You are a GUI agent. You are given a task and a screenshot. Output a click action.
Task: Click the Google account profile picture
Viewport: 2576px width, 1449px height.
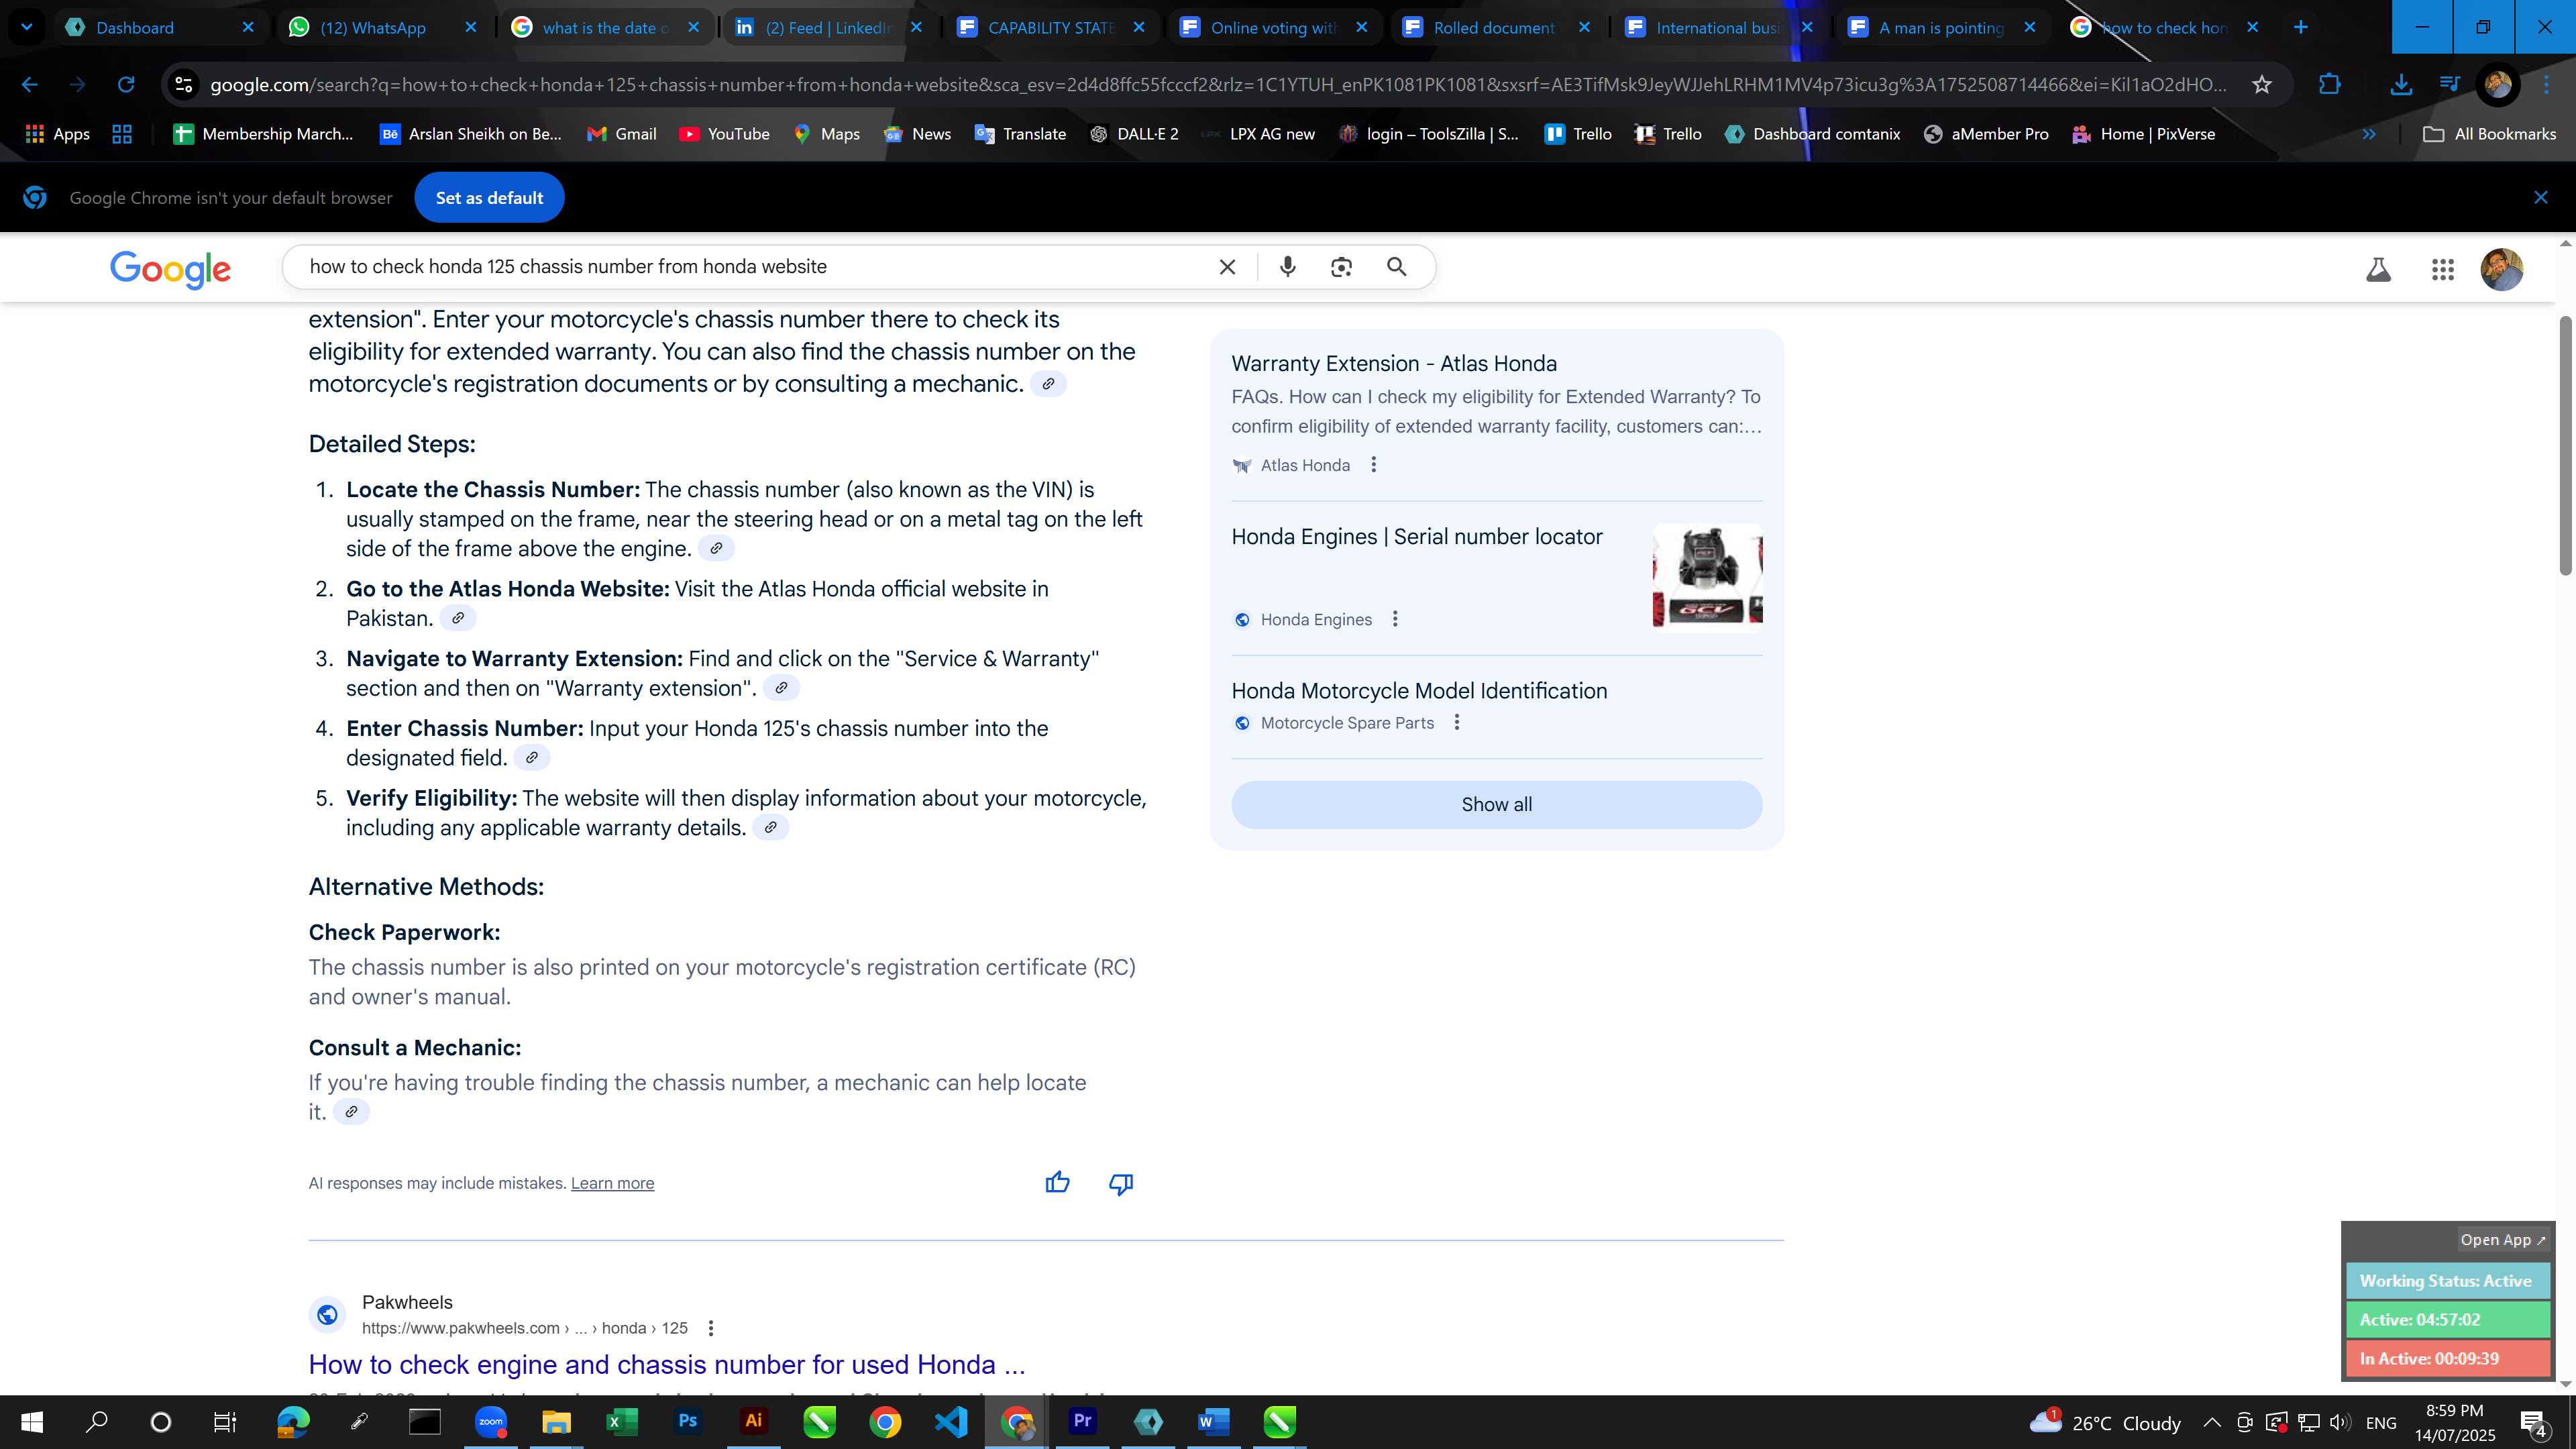[x=2501, y=269]
